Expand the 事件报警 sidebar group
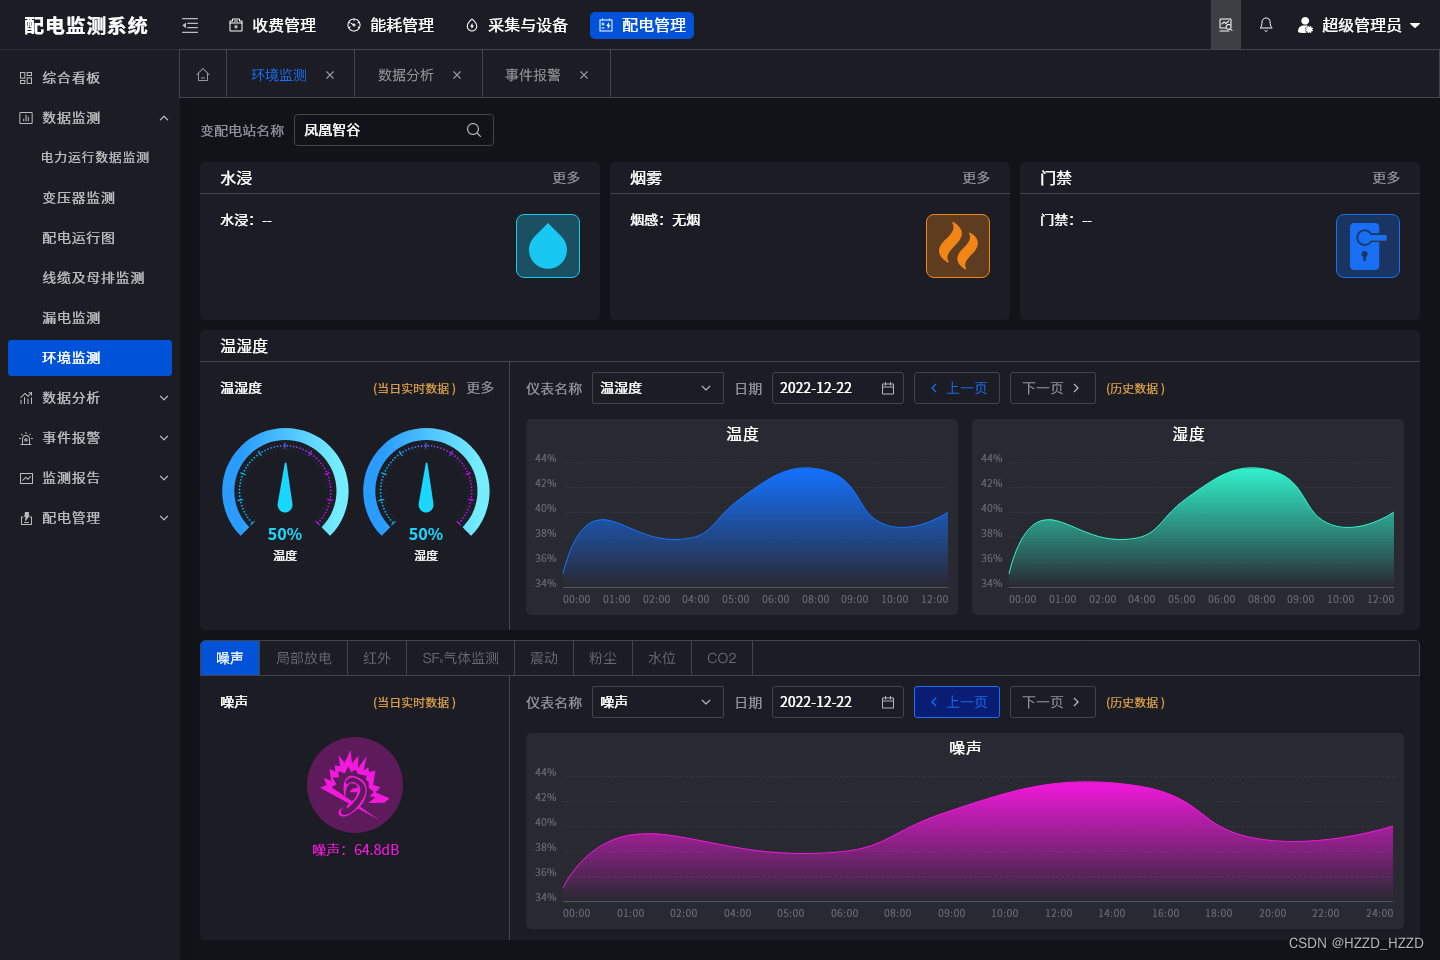Screen dimensions: 1440x960 164,438
